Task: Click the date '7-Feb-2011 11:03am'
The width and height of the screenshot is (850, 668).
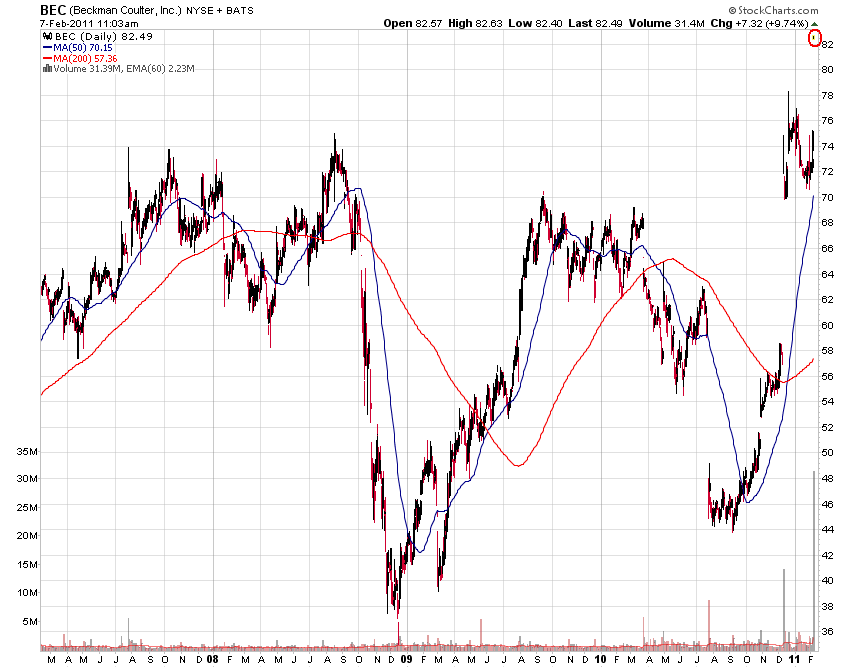Action: [x=89, y=24]
